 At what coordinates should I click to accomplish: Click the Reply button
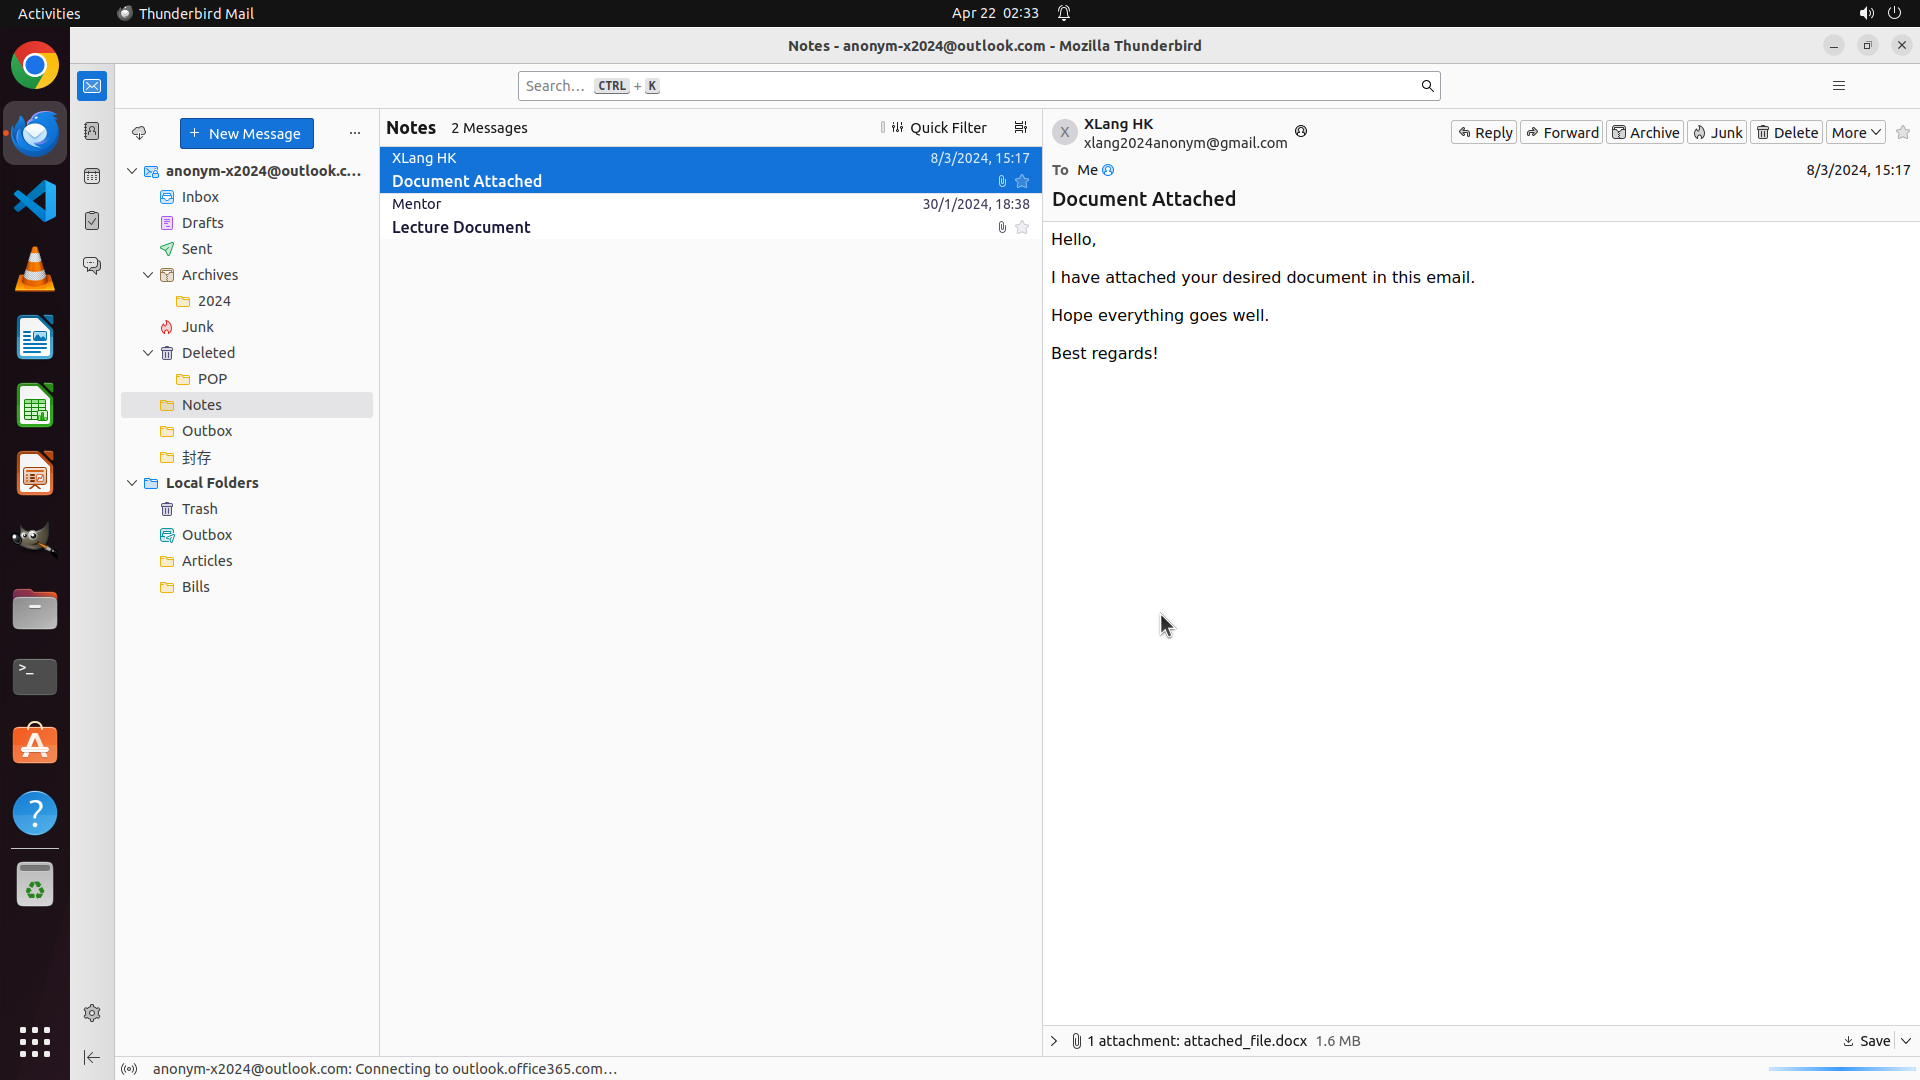(x=1484, y=132)
